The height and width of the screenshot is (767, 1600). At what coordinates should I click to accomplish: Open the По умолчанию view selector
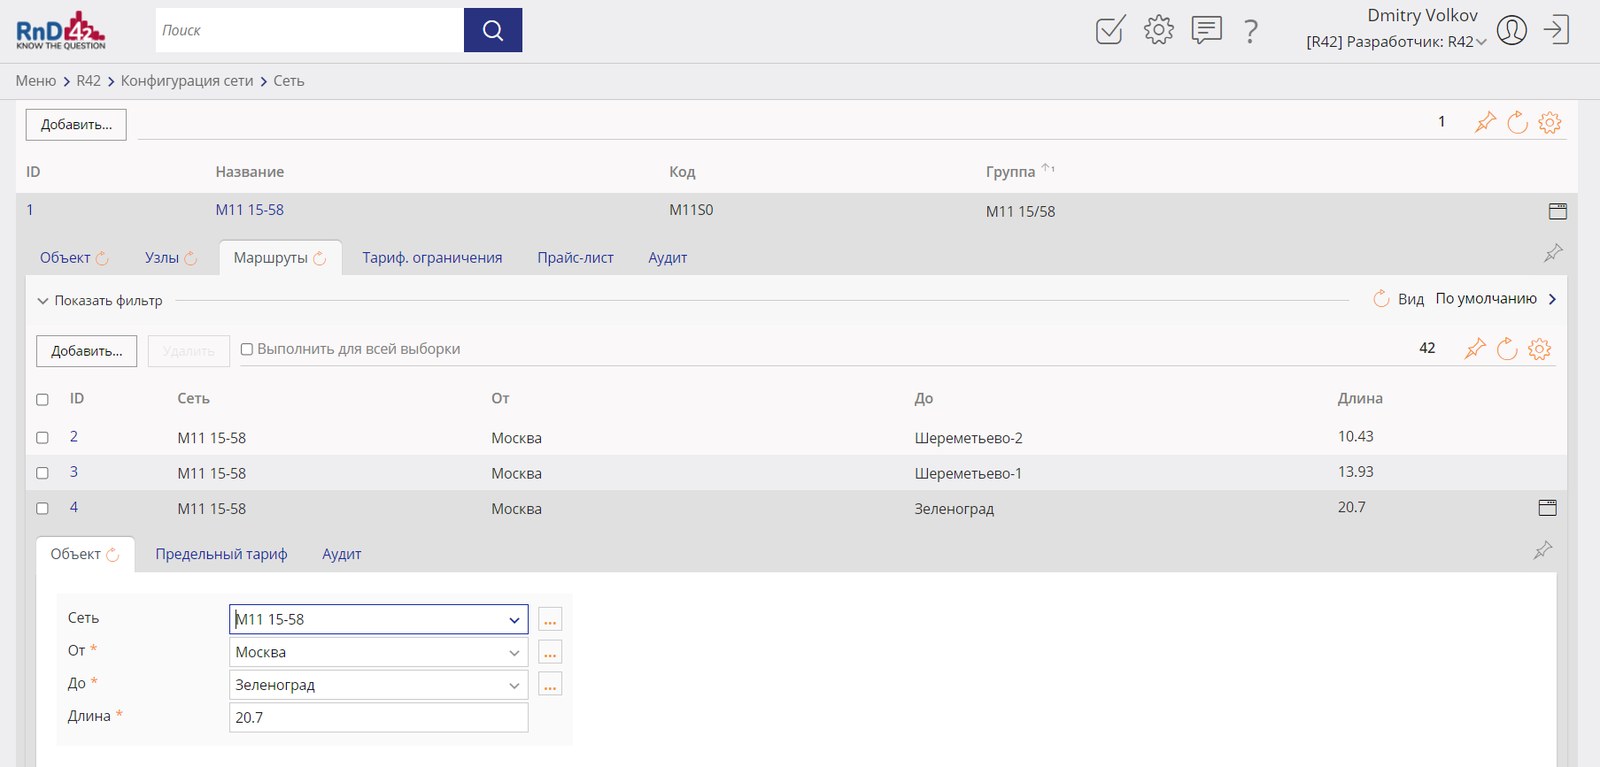[1496, 299]
